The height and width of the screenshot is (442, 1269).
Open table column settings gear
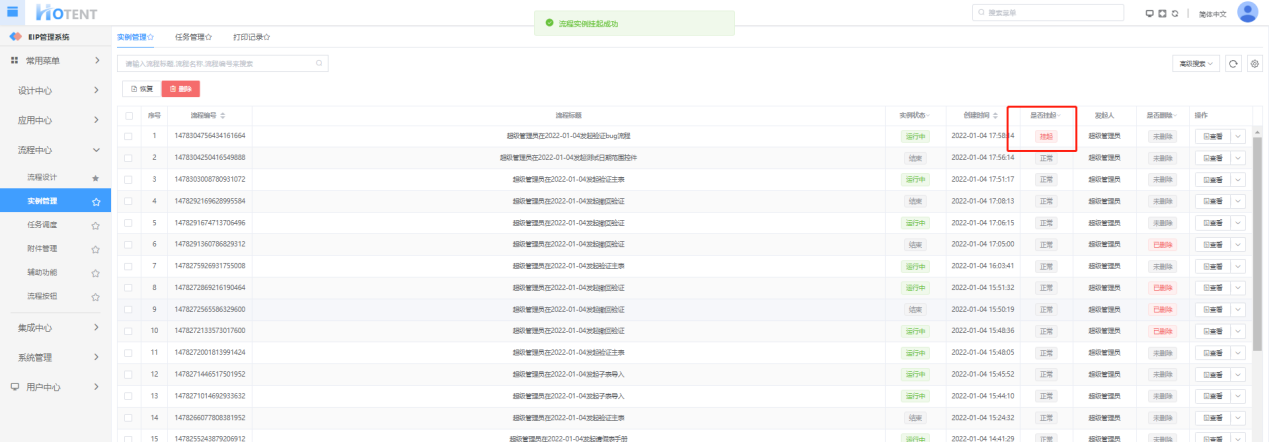(1254, 63)
